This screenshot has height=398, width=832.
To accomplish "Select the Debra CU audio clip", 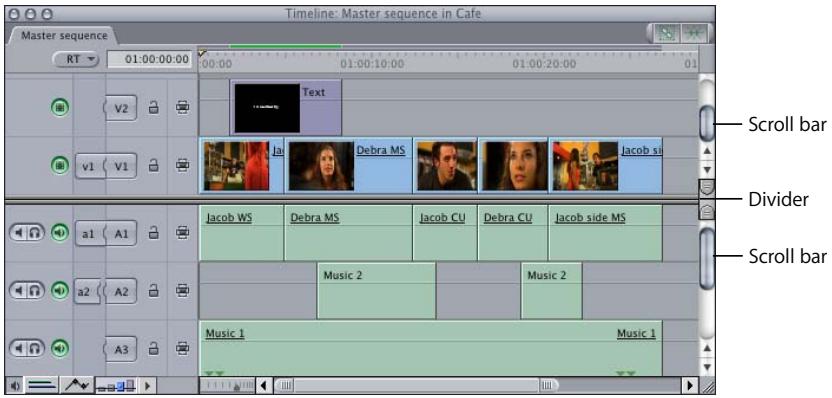I will [x=513, y=233].
